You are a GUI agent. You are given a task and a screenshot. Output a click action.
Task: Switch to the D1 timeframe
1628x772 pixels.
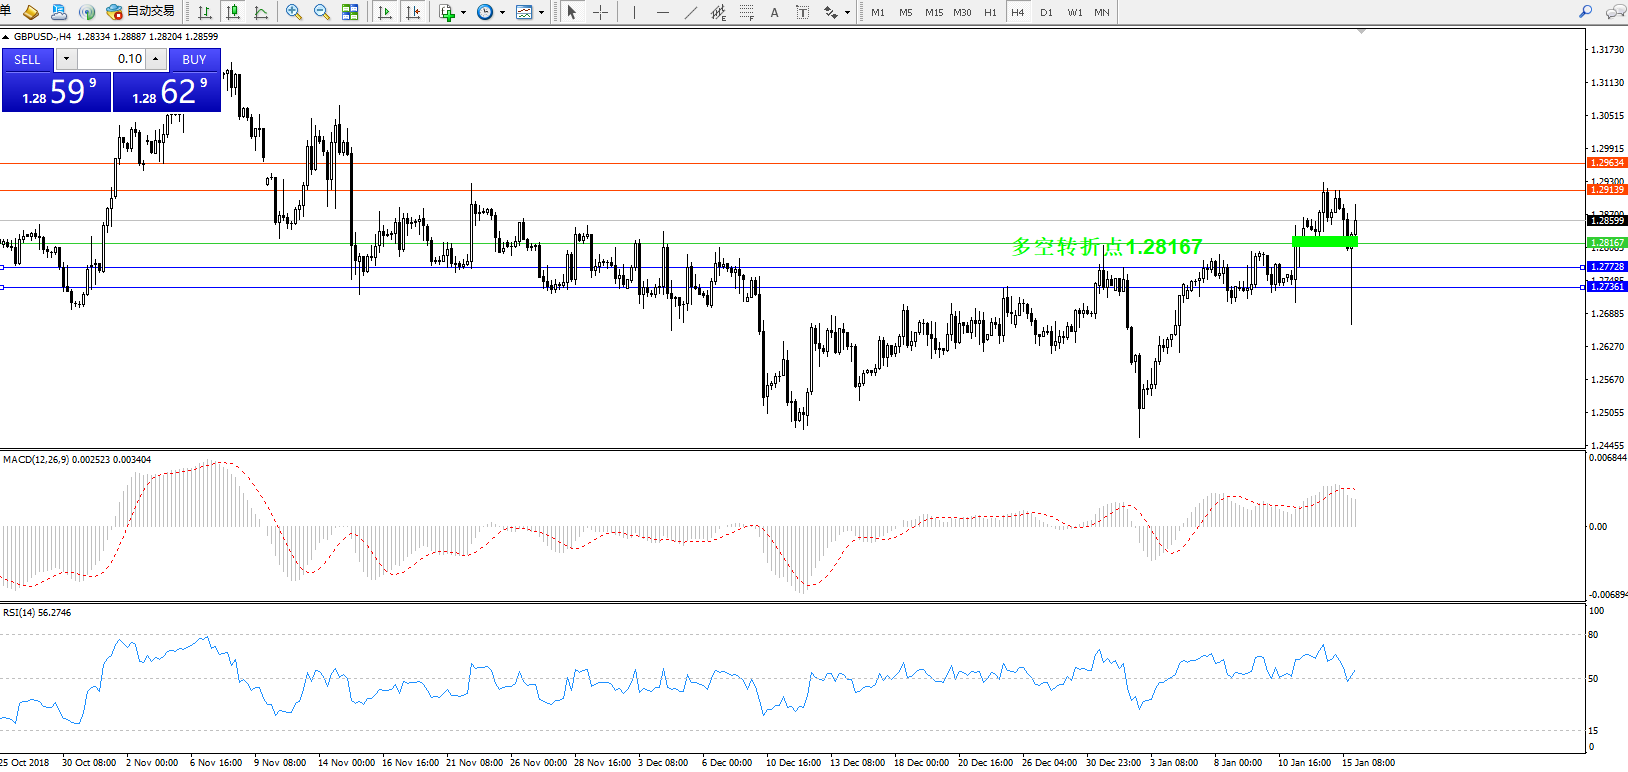pos(1046,12)
